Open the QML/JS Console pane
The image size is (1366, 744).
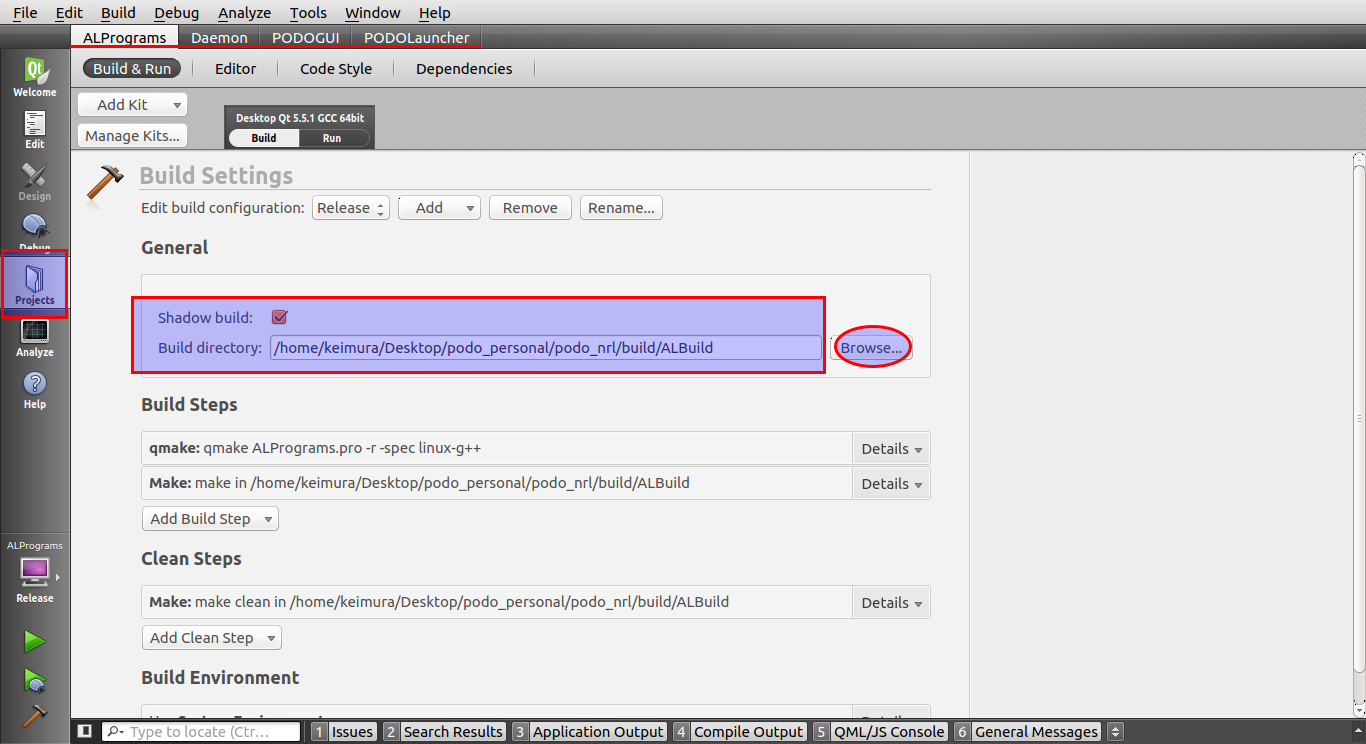point(880,732)
